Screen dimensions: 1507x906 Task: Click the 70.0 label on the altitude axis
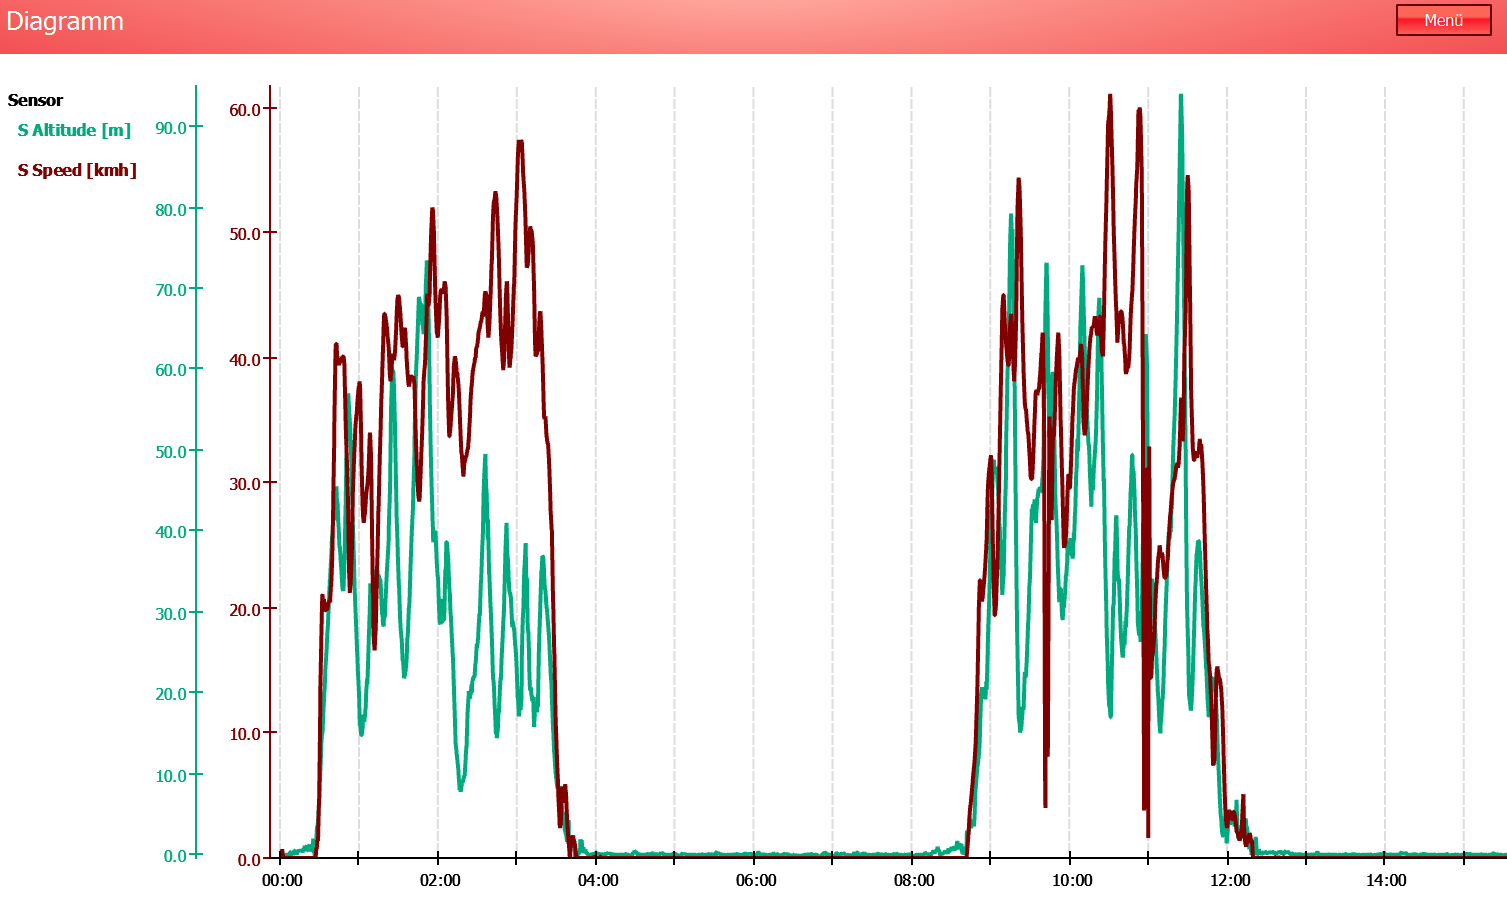point(171,289)
